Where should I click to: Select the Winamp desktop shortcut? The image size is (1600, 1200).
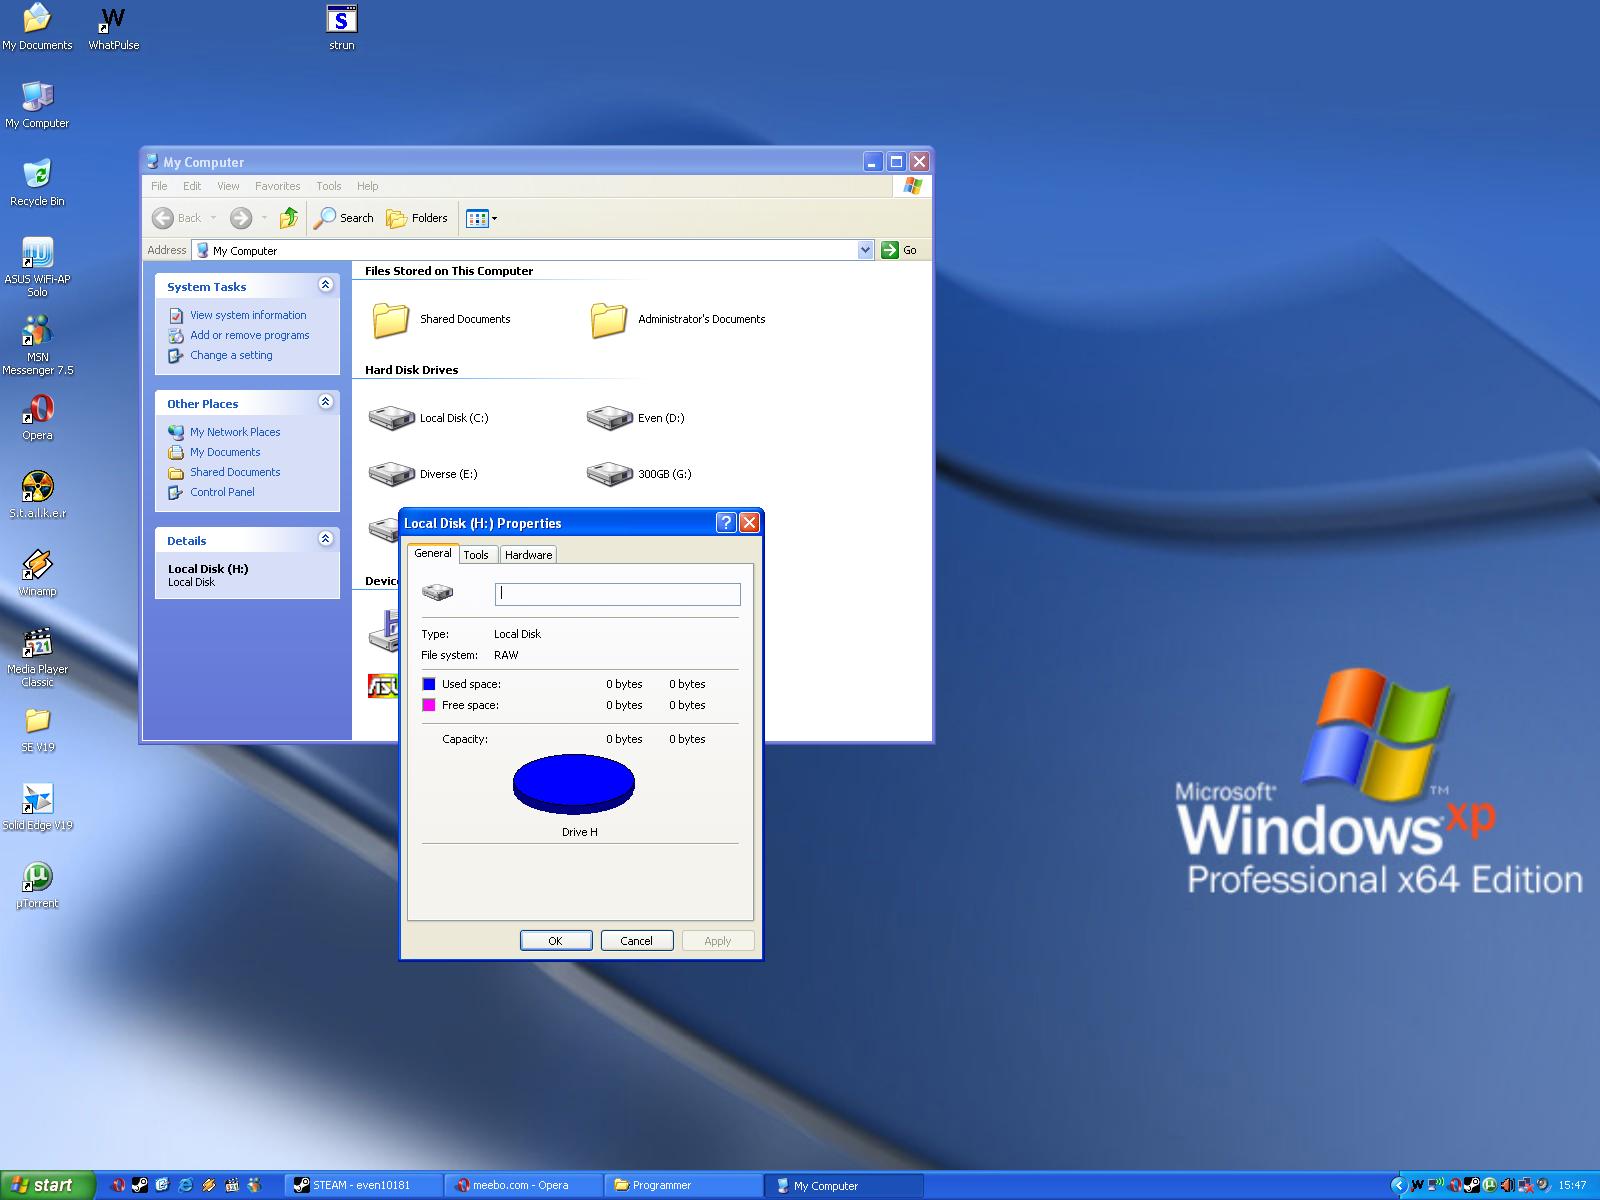coord(37,573)
